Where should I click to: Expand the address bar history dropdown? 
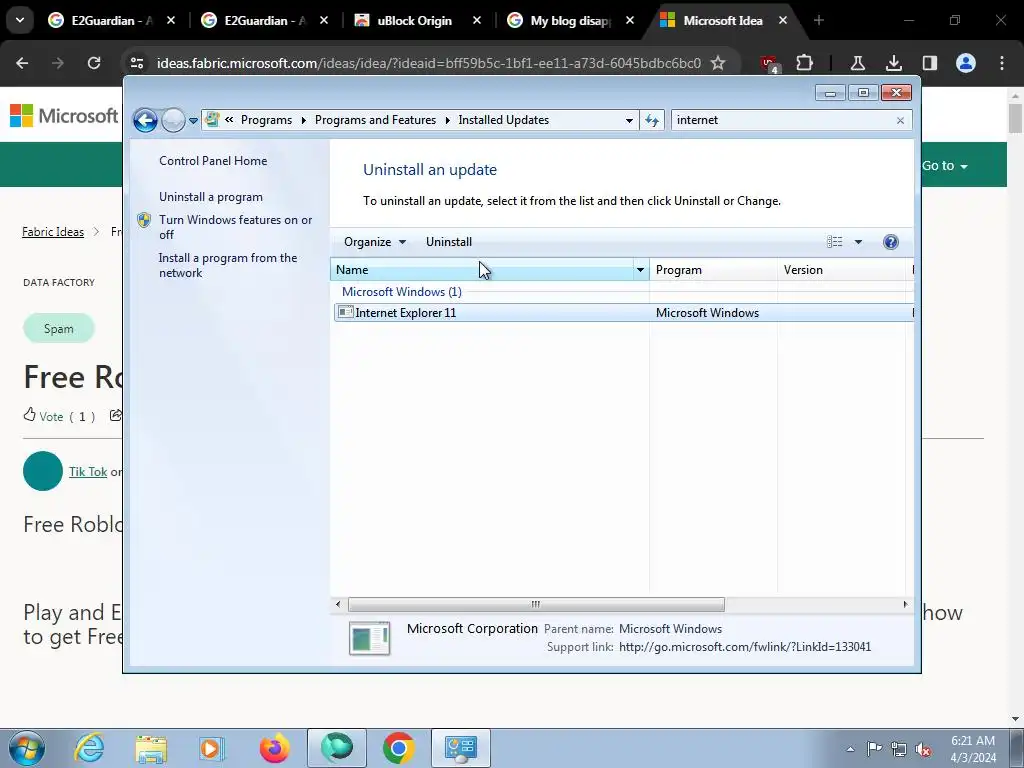pos(629,121)
